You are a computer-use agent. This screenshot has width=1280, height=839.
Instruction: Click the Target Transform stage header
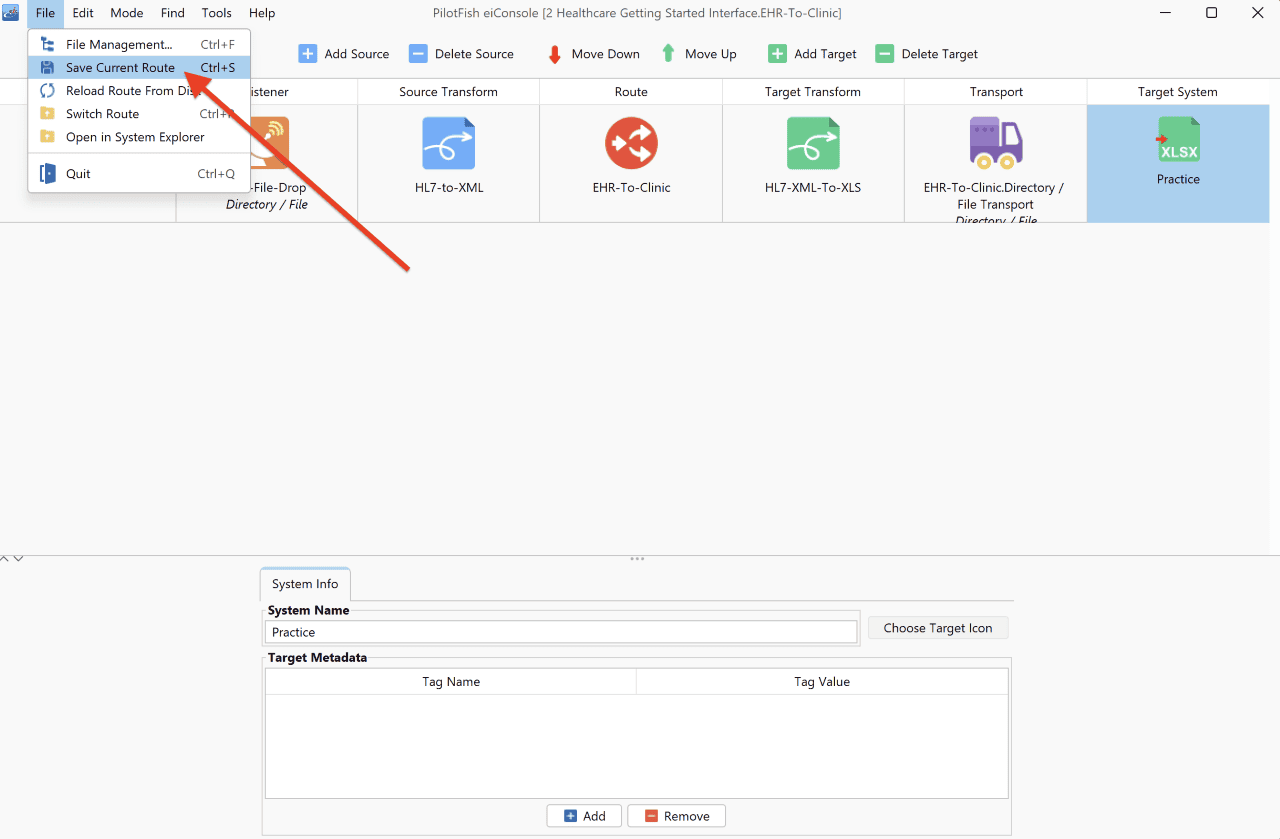[813, 92]
